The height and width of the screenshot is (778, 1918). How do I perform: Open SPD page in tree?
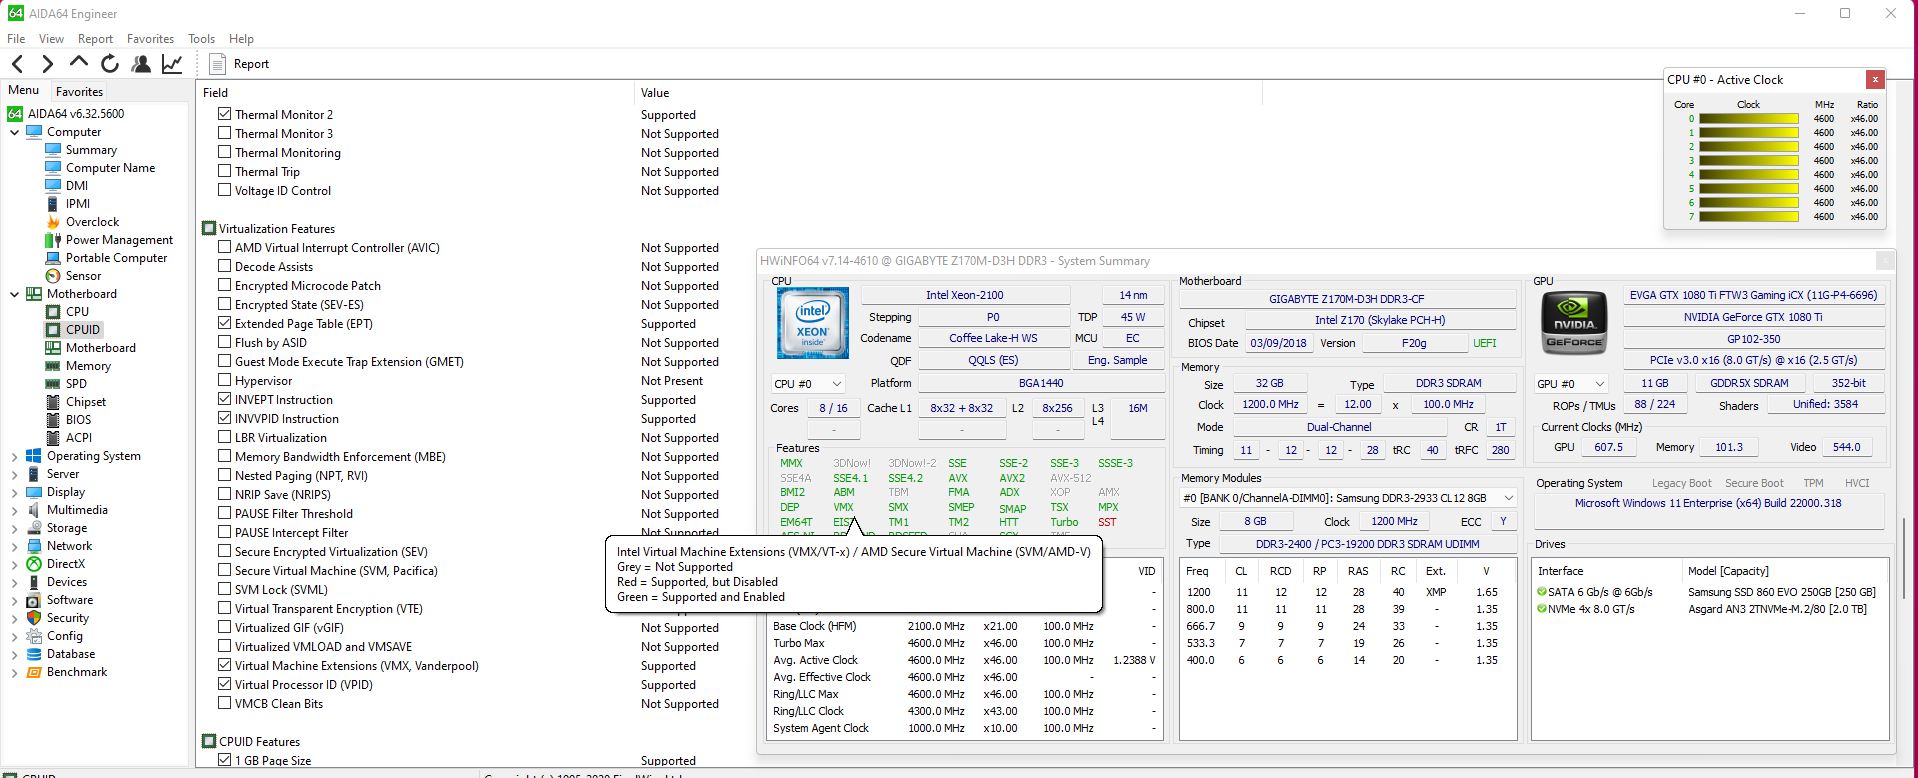(76, 384)
